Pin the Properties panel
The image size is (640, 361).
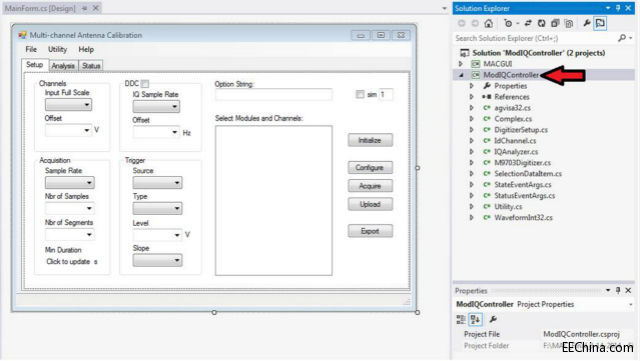[x=618, y=290]
